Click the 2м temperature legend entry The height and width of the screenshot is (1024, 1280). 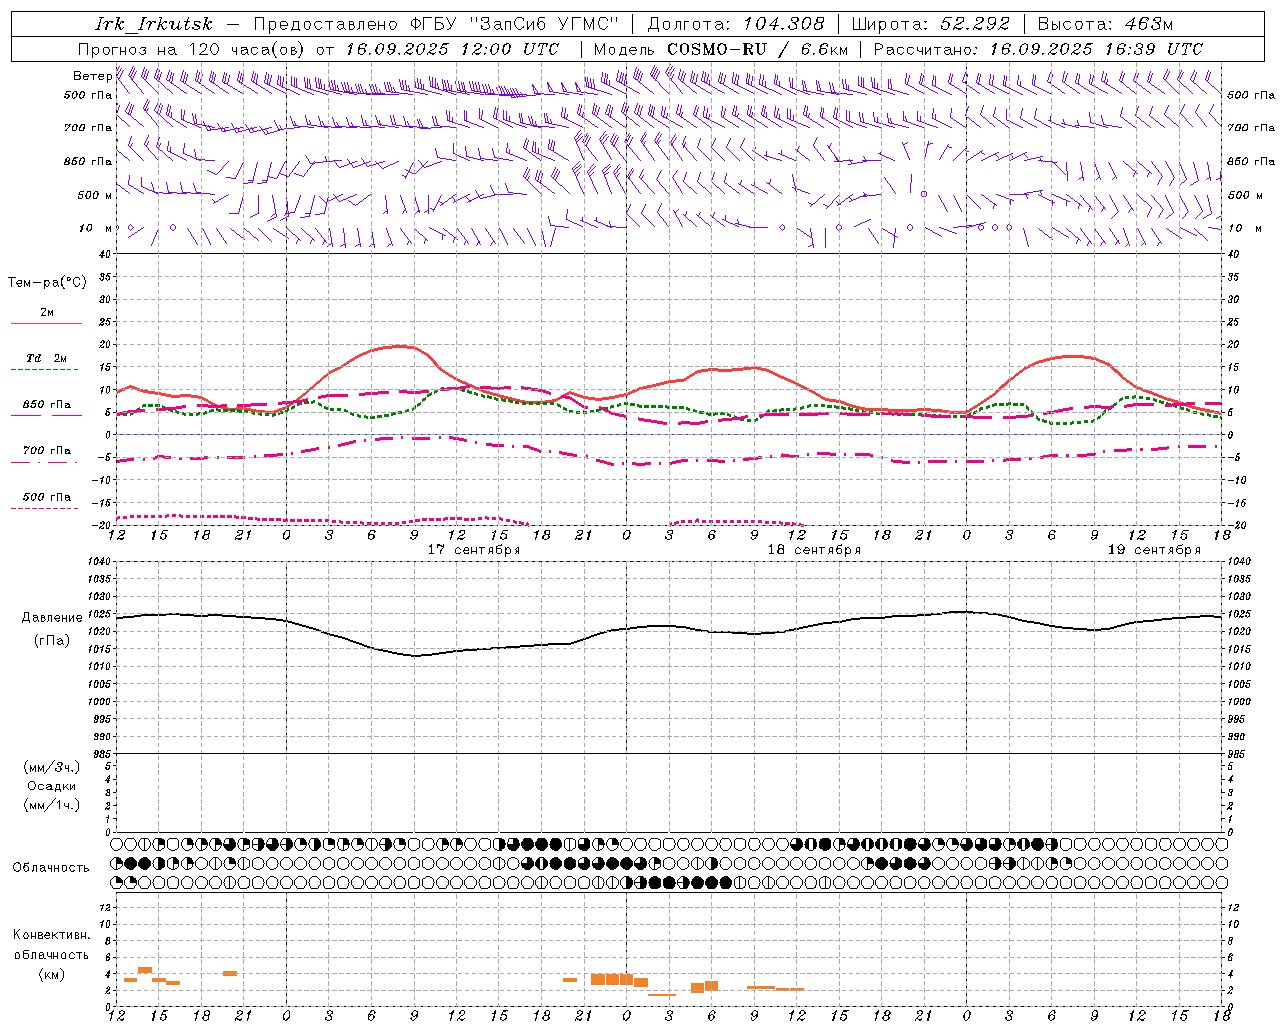click(47, 312)
